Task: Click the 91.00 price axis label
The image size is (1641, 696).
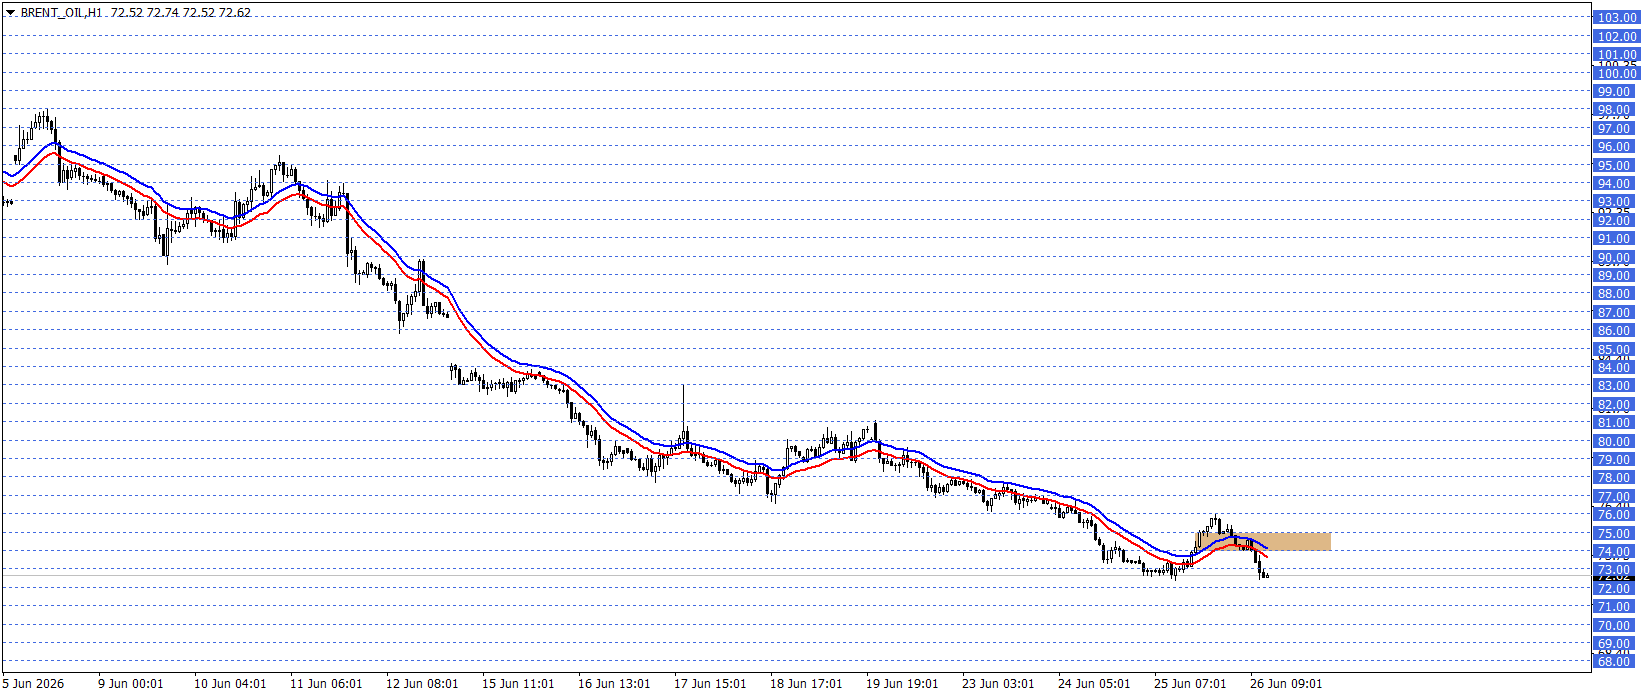Action: [1614, 239]
